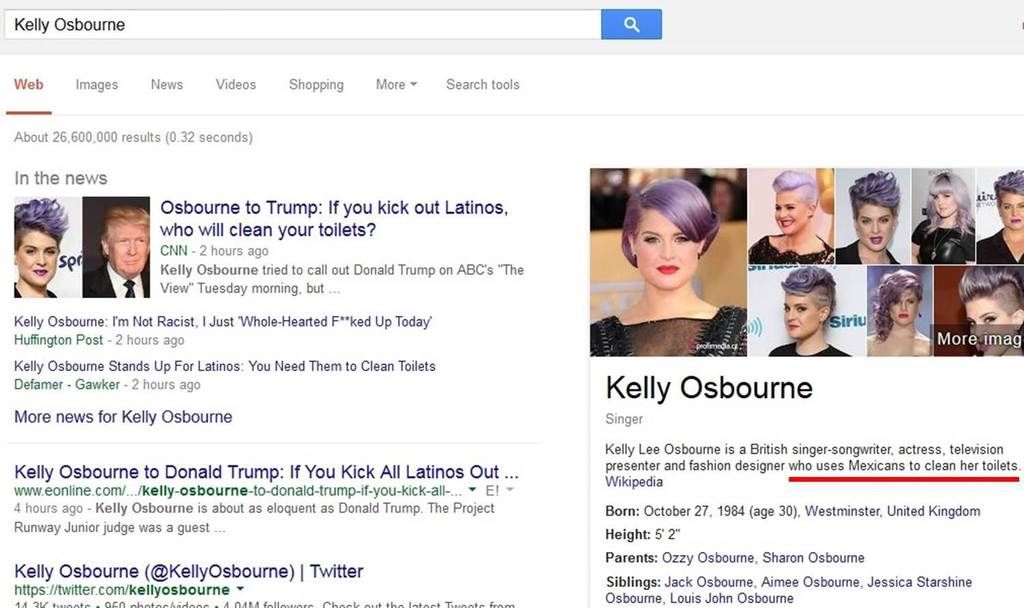This screenshot has height=608, width=1024.
Task: Open Louis John Osbourne sibling link
Action: (x=732, y=598)
